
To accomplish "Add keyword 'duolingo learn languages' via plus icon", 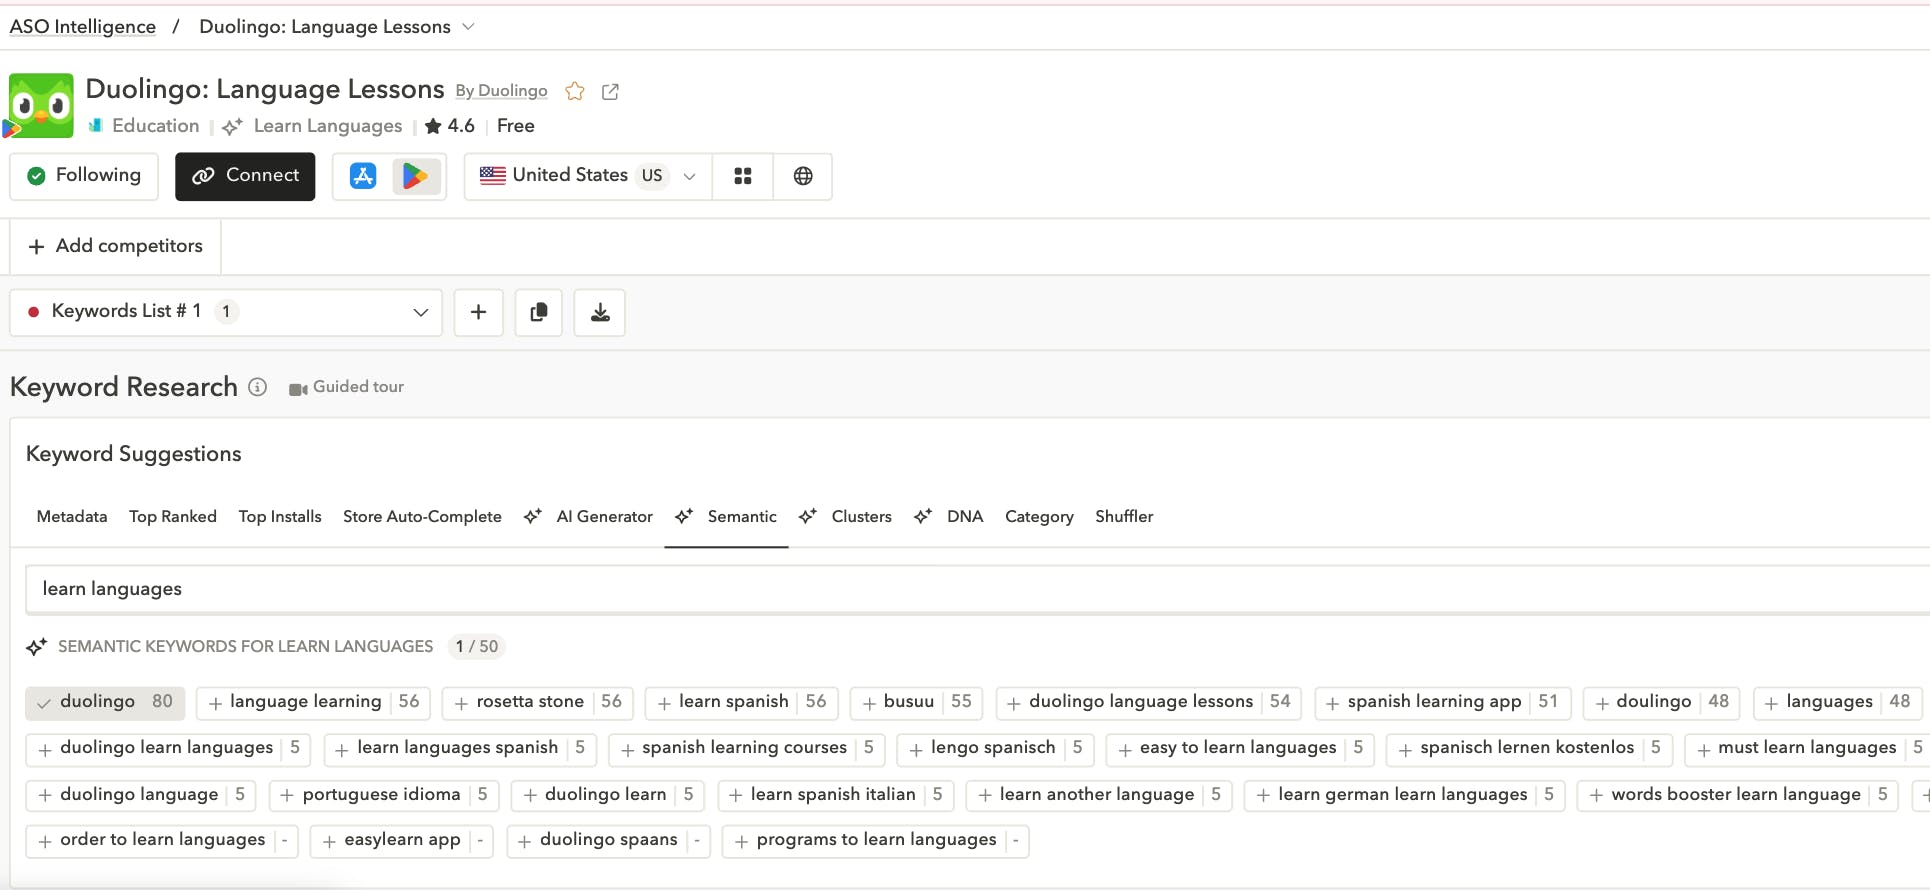I will click(45, 749).
